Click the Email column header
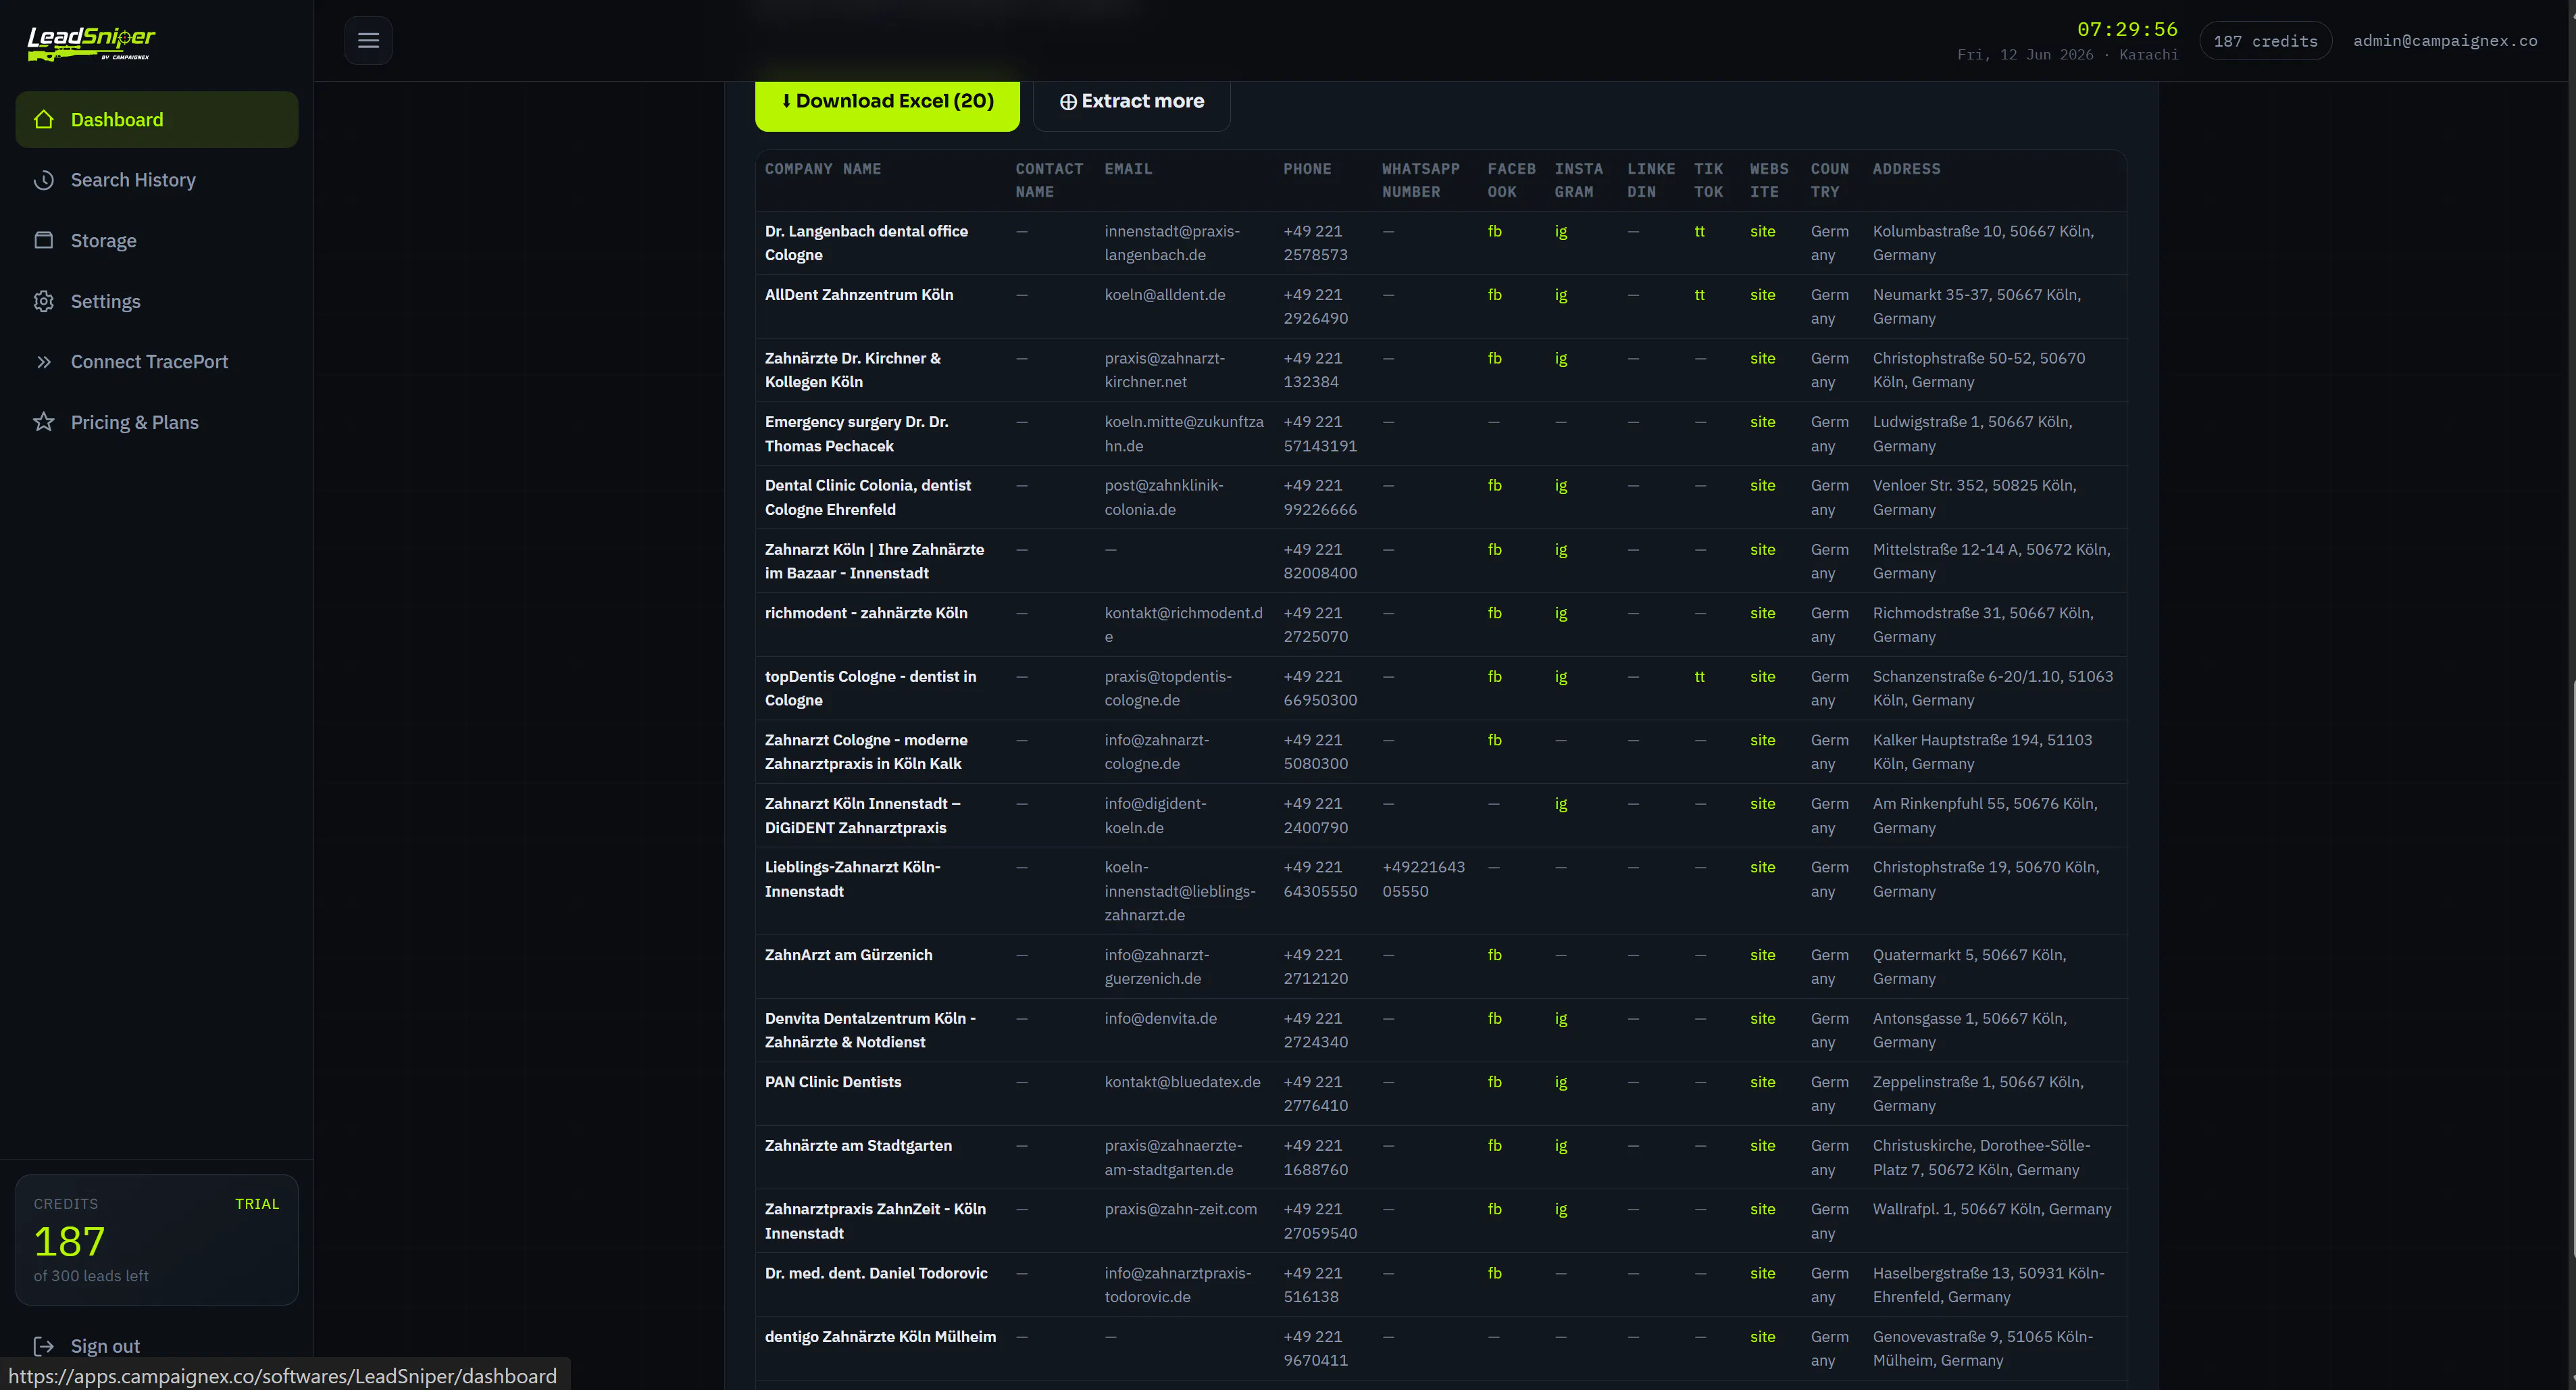The width and height of the screenshot is (2576, 1390). [1128, 169]
